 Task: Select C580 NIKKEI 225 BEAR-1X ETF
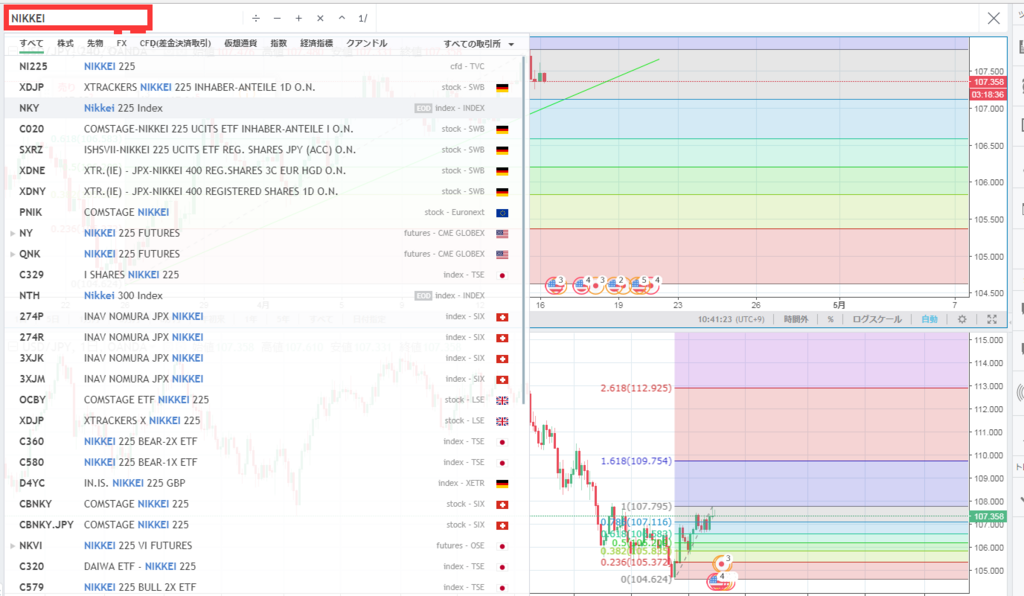pos(263,462)
